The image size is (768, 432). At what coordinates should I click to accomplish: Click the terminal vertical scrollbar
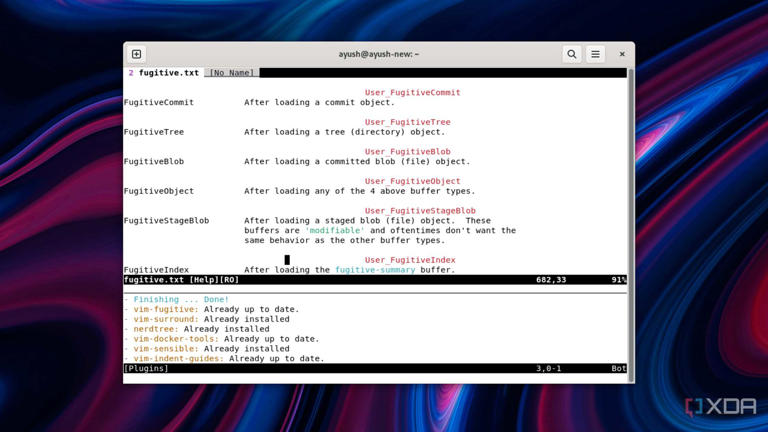[x=631, y=225]
